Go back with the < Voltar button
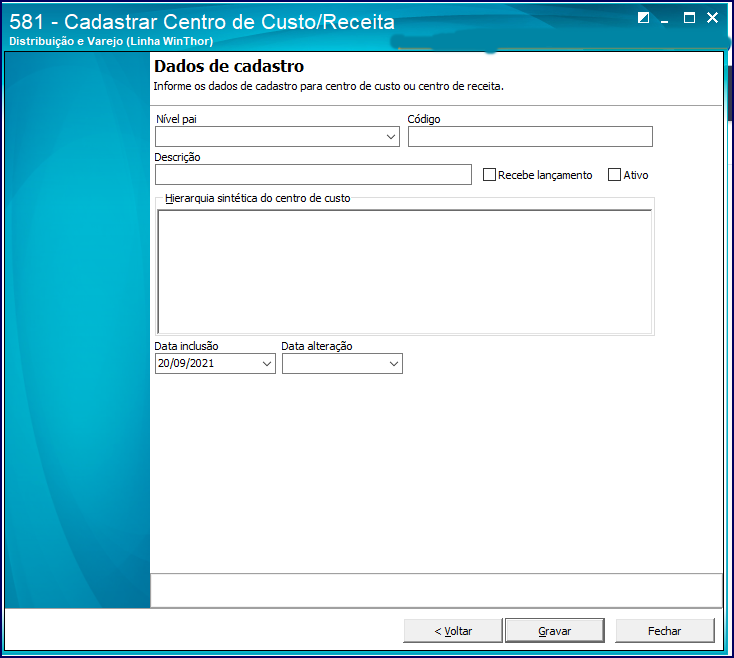 [x=453, y=631]
